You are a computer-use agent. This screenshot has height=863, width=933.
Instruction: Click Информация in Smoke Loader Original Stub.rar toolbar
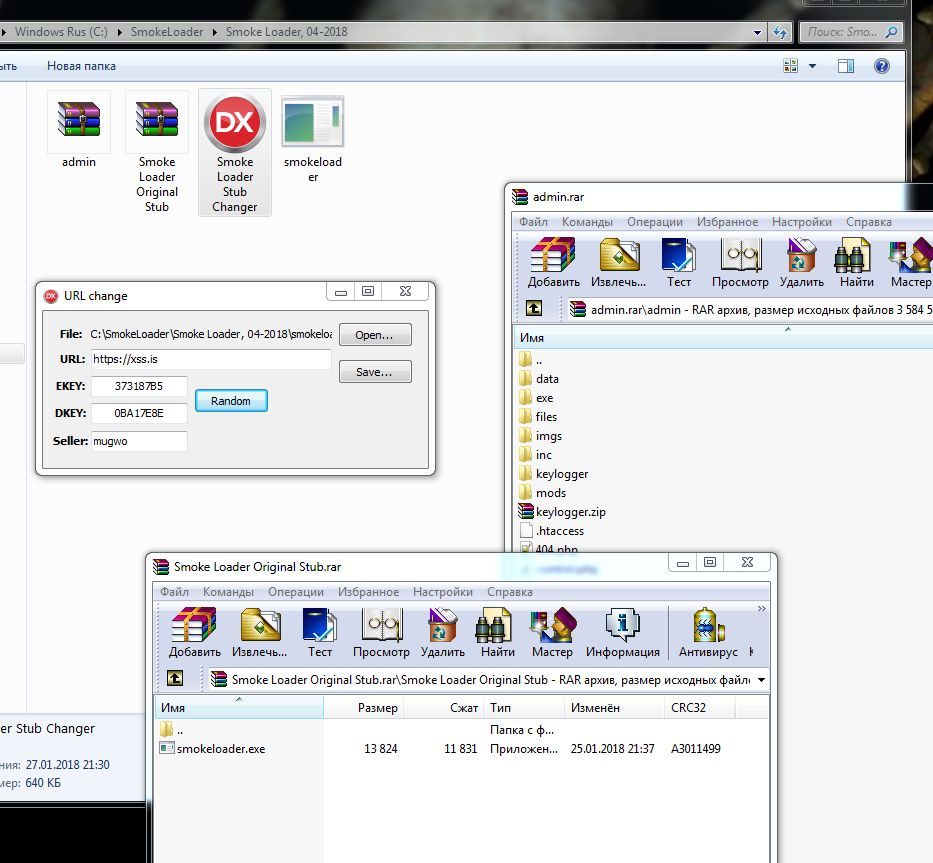click(x=622, y=633)
